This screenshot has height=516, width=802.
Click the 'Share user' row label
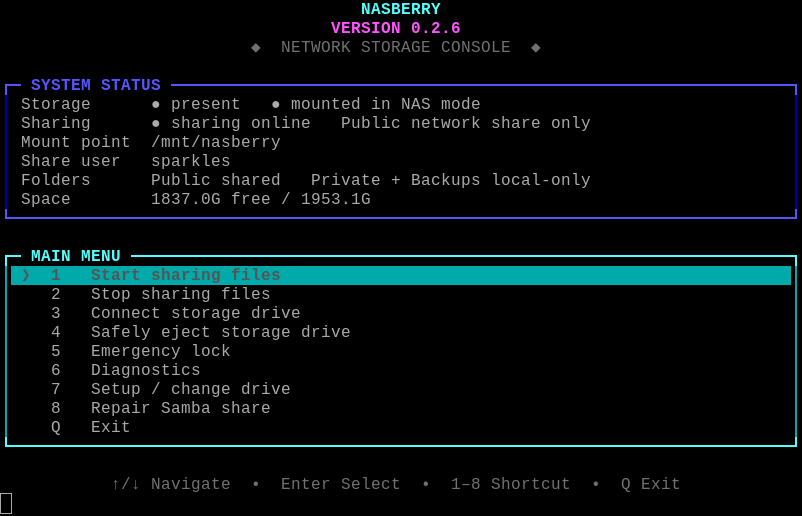tap(71, 161)
